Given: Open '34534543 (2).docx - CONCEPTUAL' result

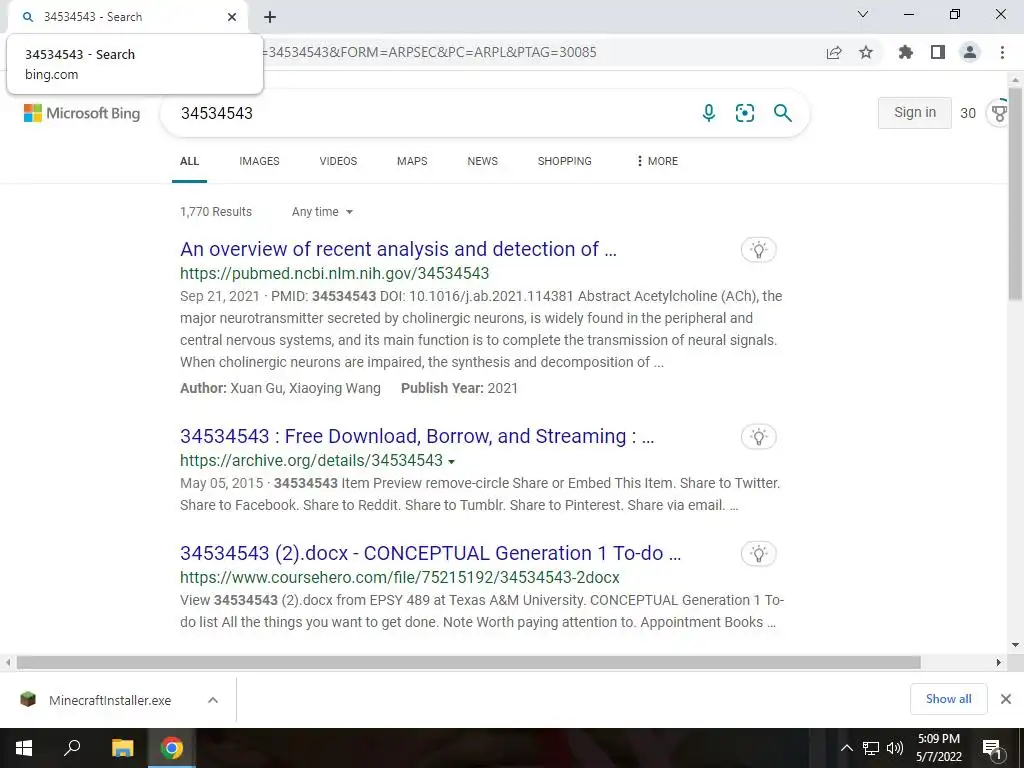Looking at the screenshot, I should 430,553.
